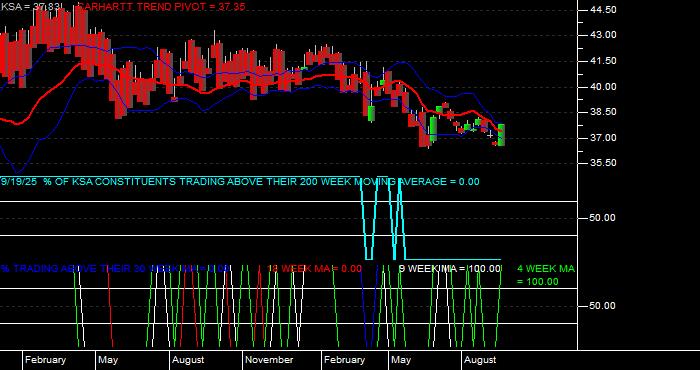
Task: Click the 38.50 price axis value
Action: pos(603,112)
